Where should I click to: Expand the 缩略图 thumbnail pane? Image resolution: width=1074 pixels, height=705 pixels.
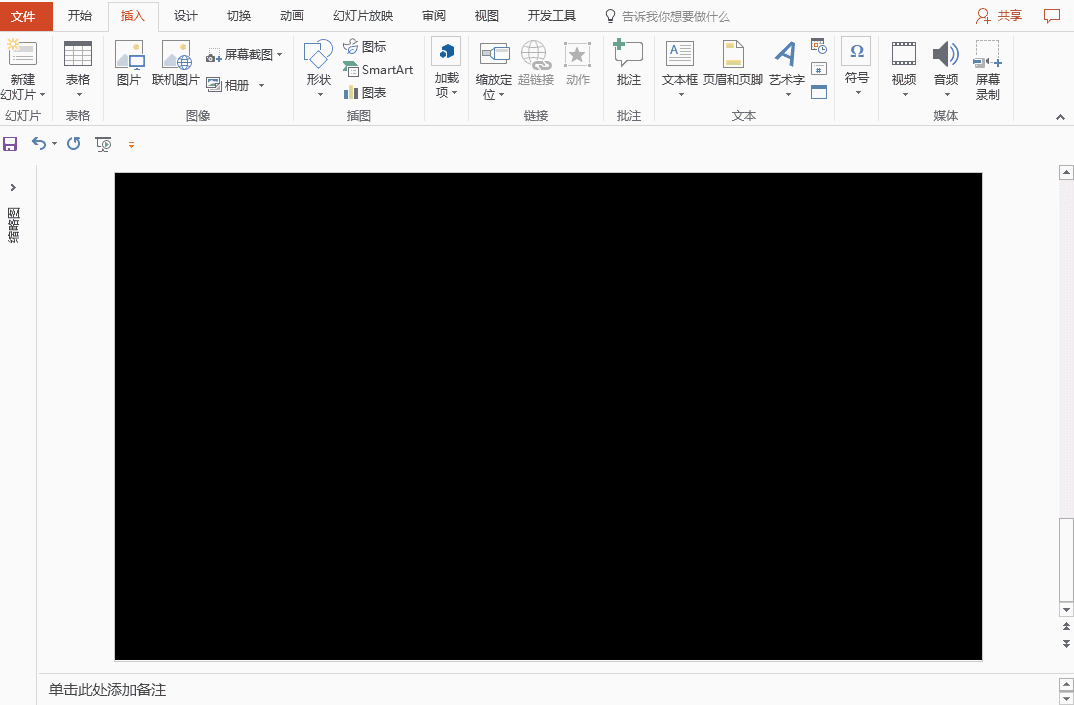[13, 188]
